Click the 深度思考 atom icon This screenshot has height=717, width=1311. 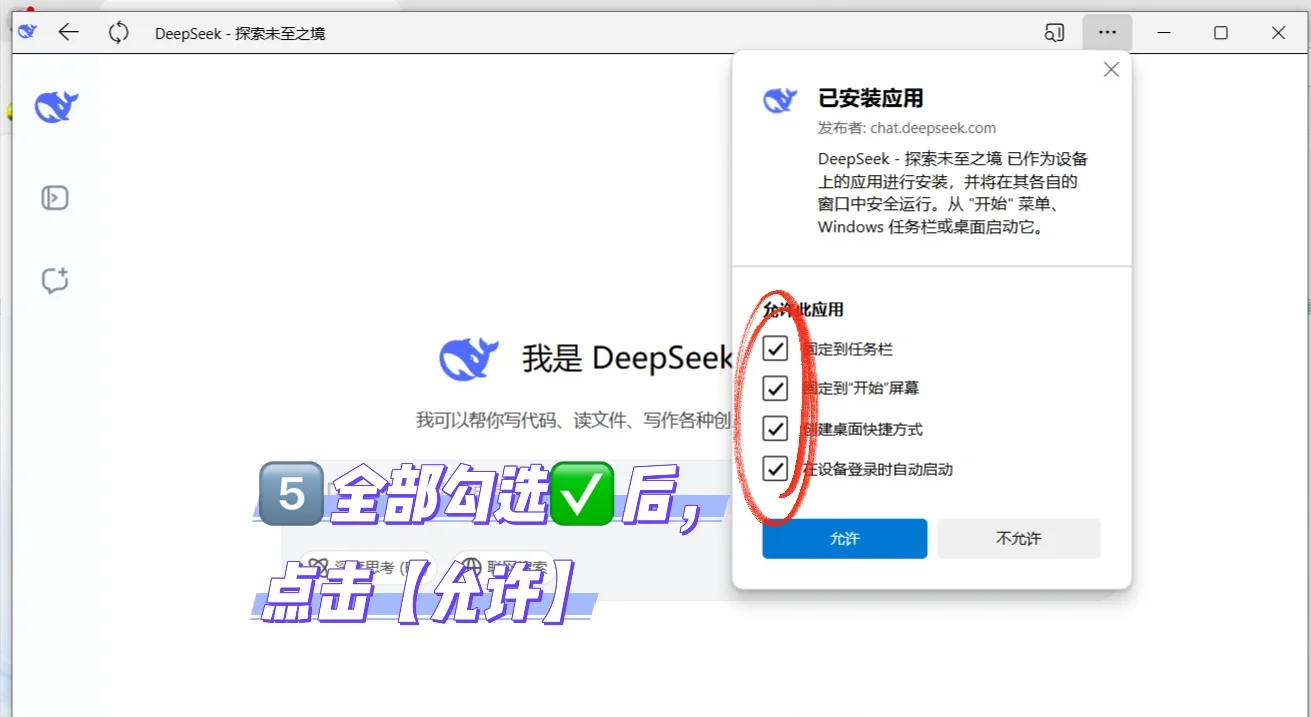(x=318, y=566)
